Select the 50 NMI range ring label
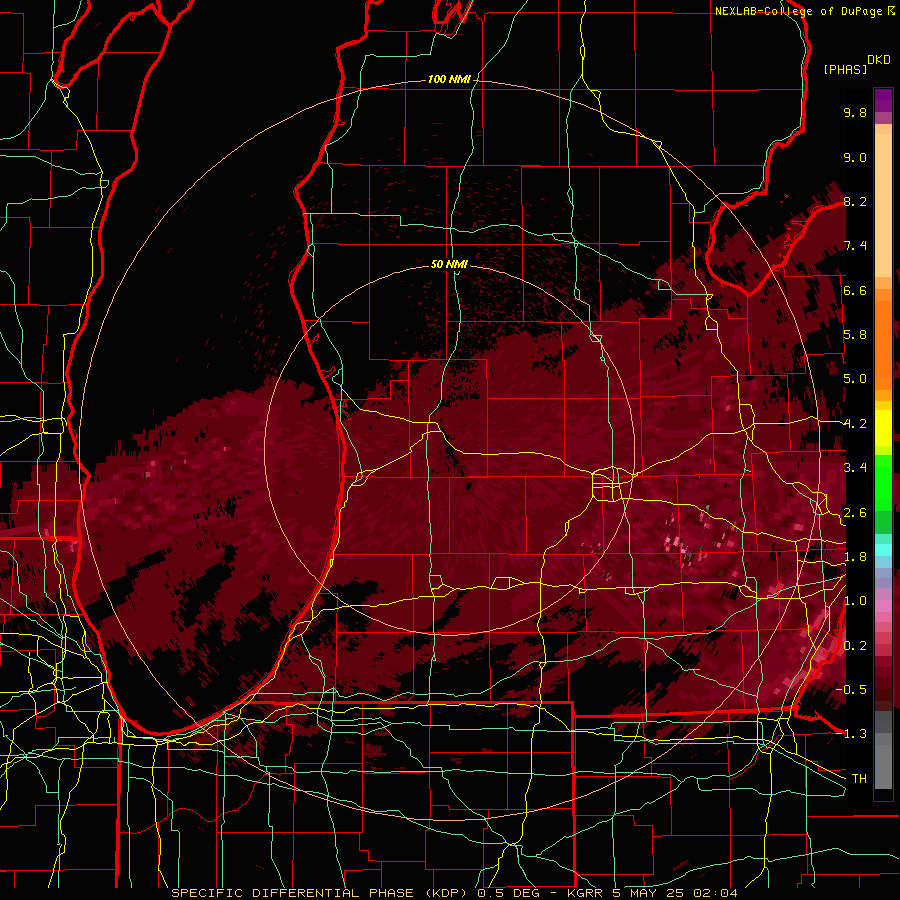This screenshot has height=900, width=900. tap(449, 264)
